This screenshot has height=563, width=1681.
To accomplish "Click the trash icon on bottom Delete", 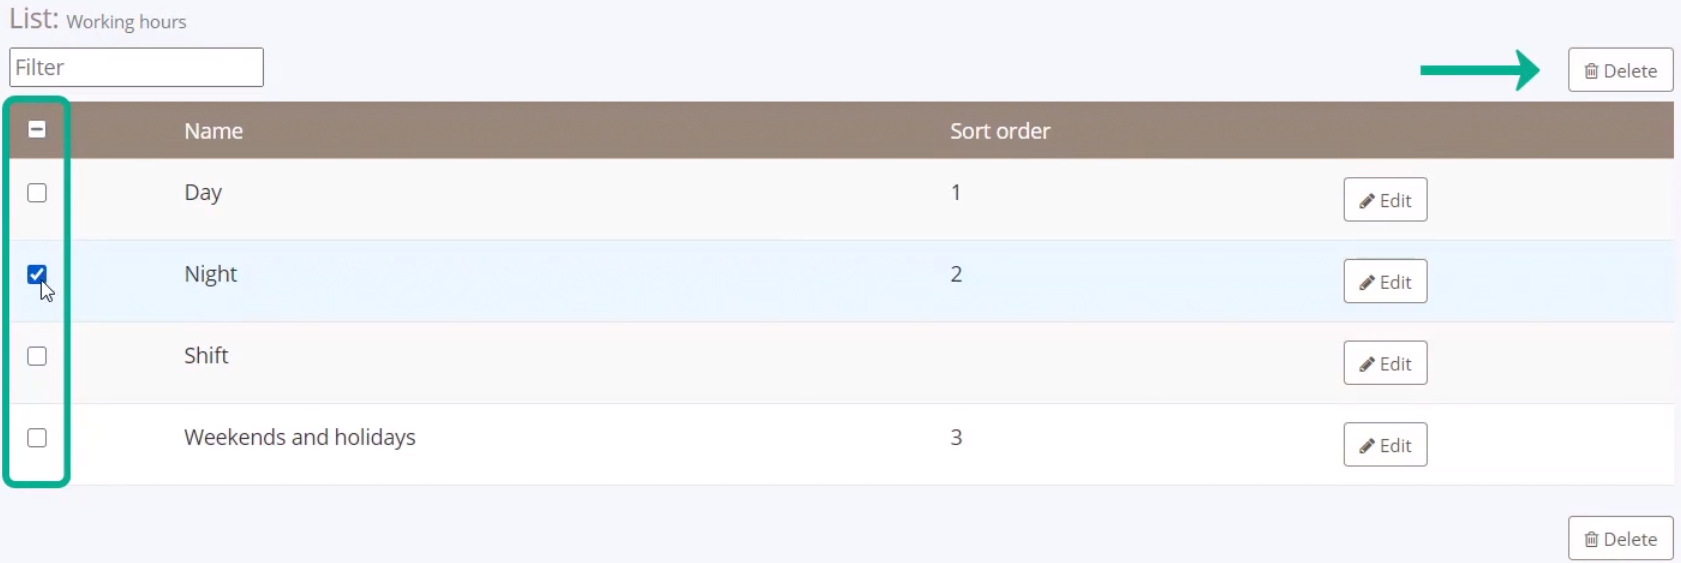I will (x=1591, y=539).
